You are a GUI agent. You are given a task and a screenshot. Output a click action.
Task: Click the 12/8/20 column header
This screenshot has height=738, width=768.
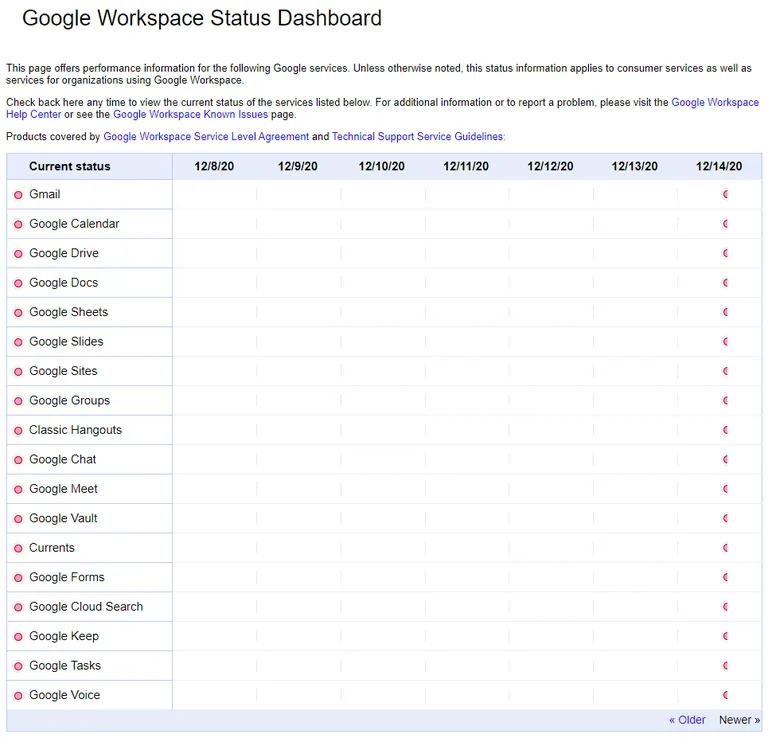214,167
